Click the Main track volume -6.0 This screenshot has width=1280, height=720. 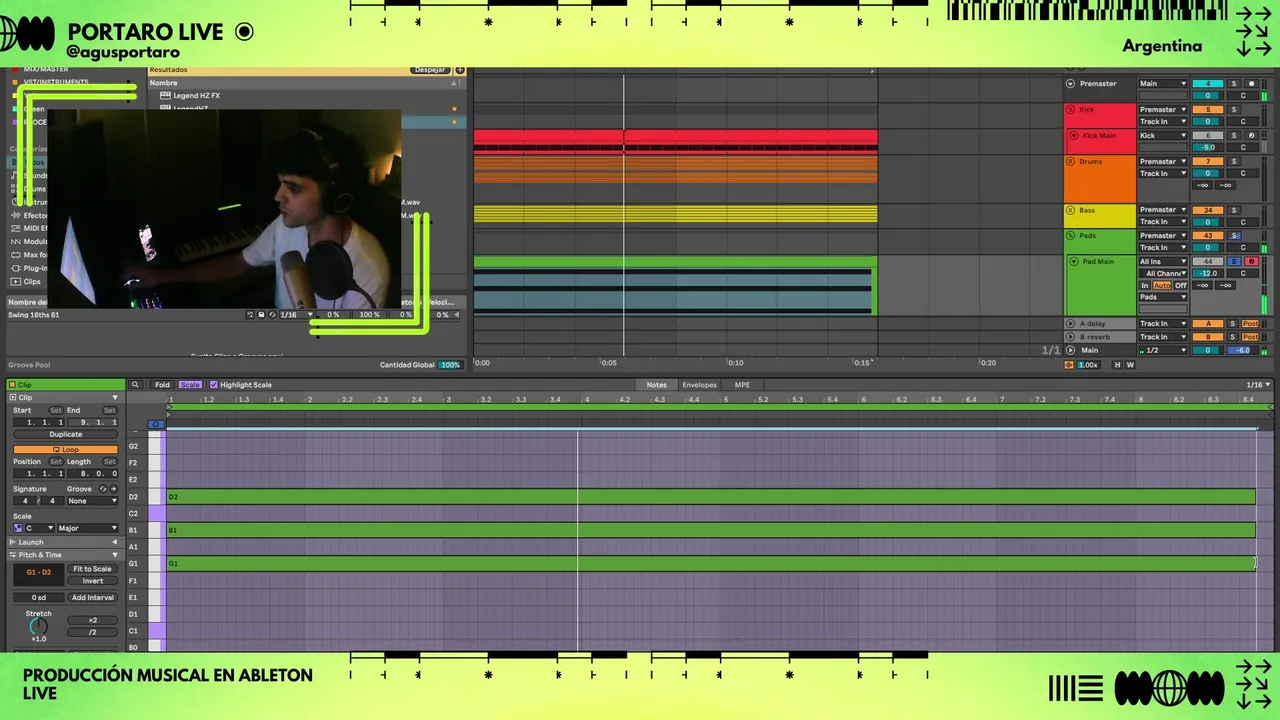point(1243,350)
